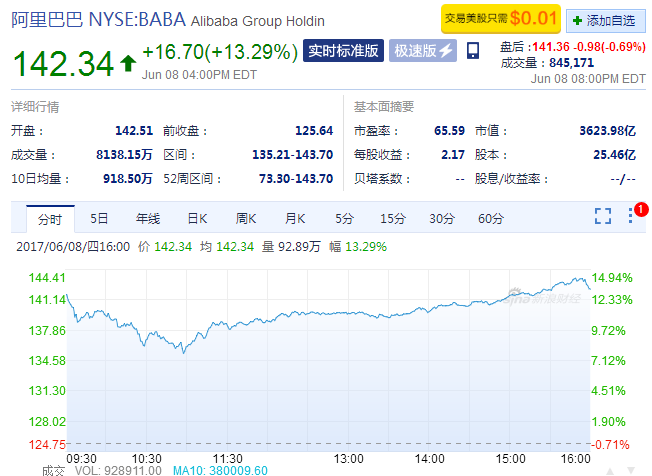652x476 pixels.
Task: Open the 交易美股只需 $0.01 promo banner
Action: (x=501, y=19)
